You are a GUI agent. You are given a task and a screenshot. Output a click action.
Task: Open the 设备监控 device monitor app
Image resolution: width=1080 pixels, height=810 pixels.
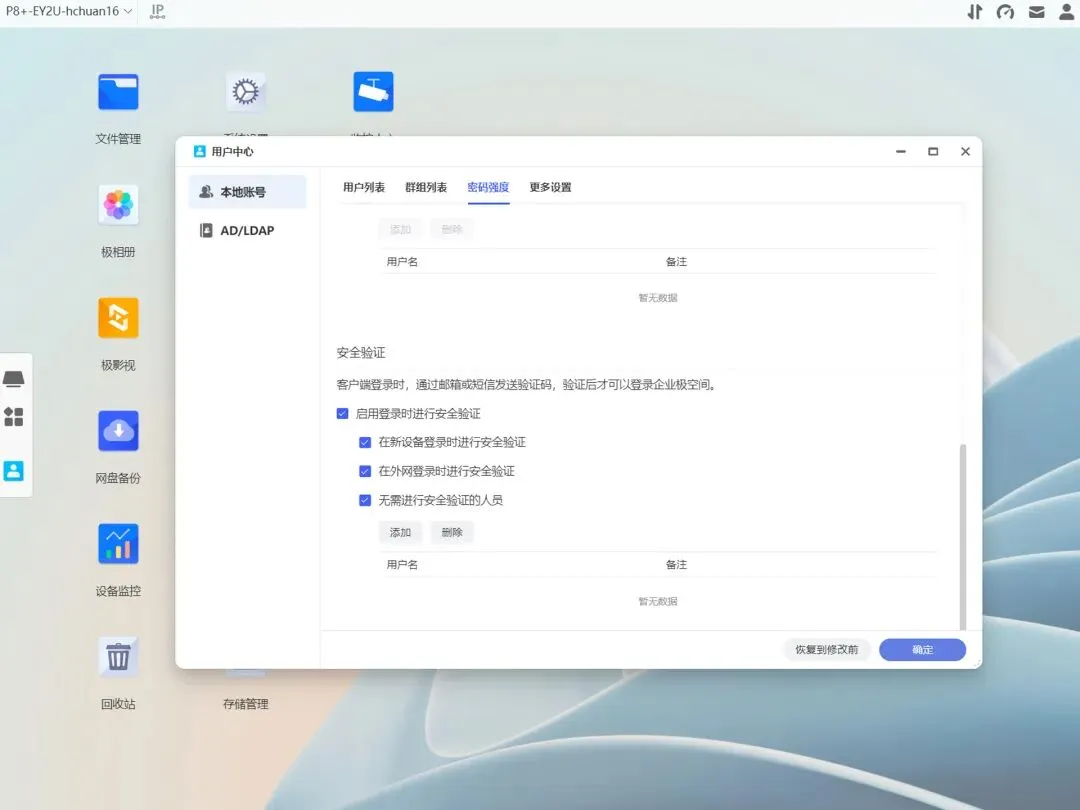click(x=118, y=543)
